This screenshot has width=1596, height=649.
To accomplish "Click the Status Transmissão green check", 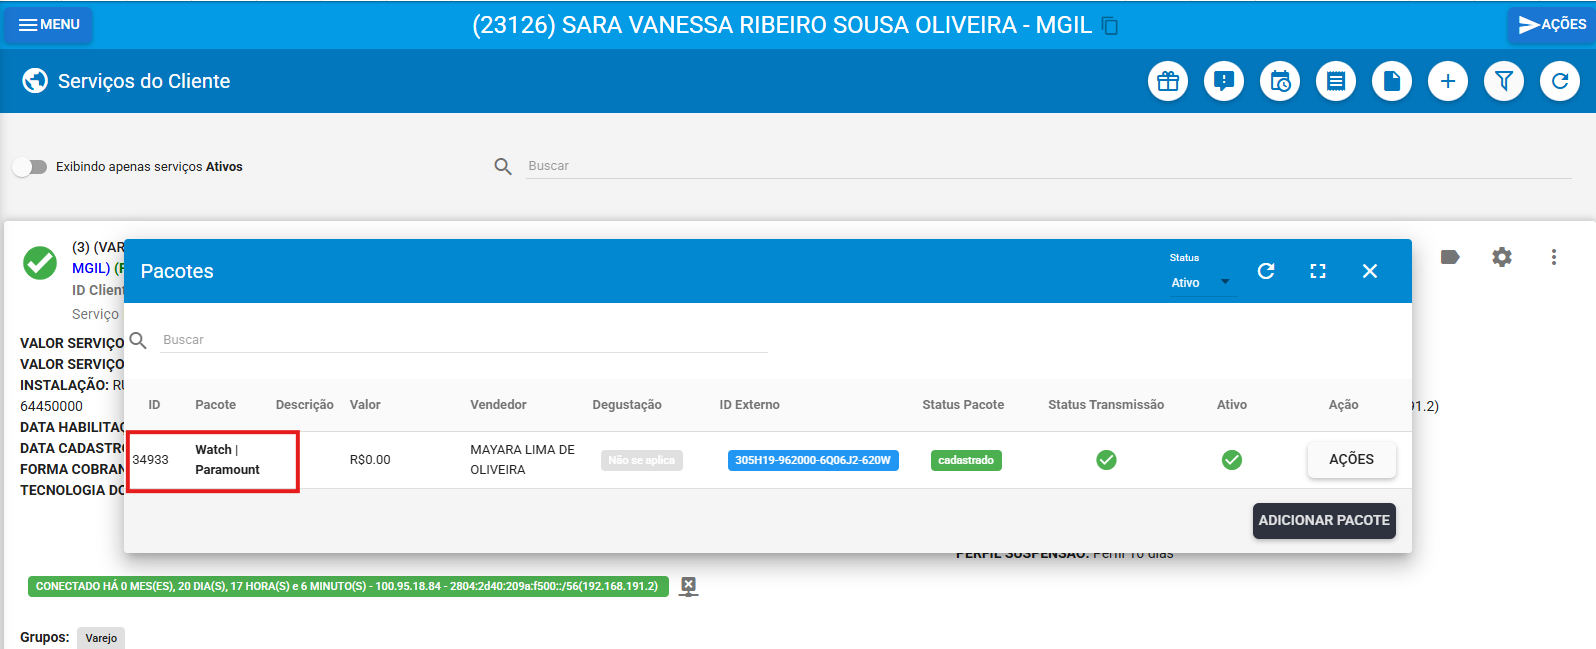I will (x=1106, y=460).
